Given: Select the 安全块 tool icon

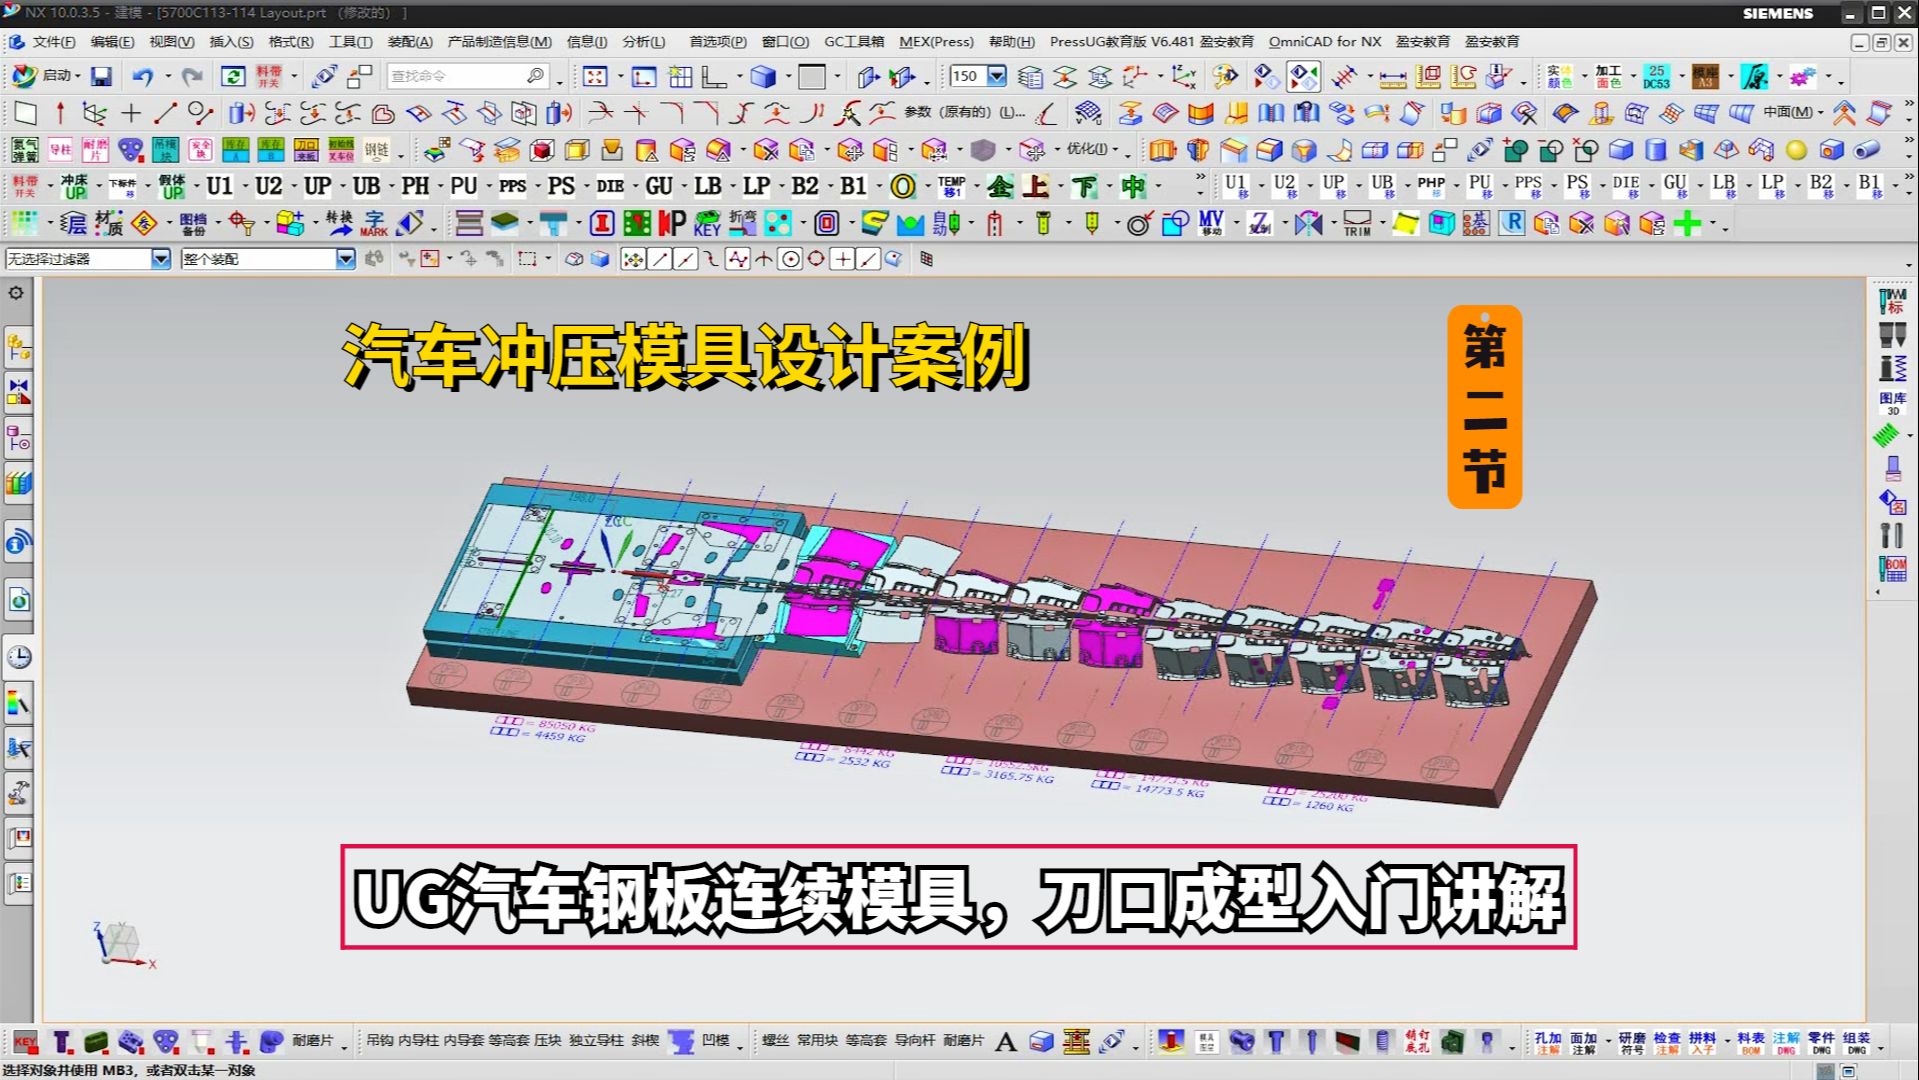Looking at the screenshot, I should pyautogui.click(x=200, y=150).
